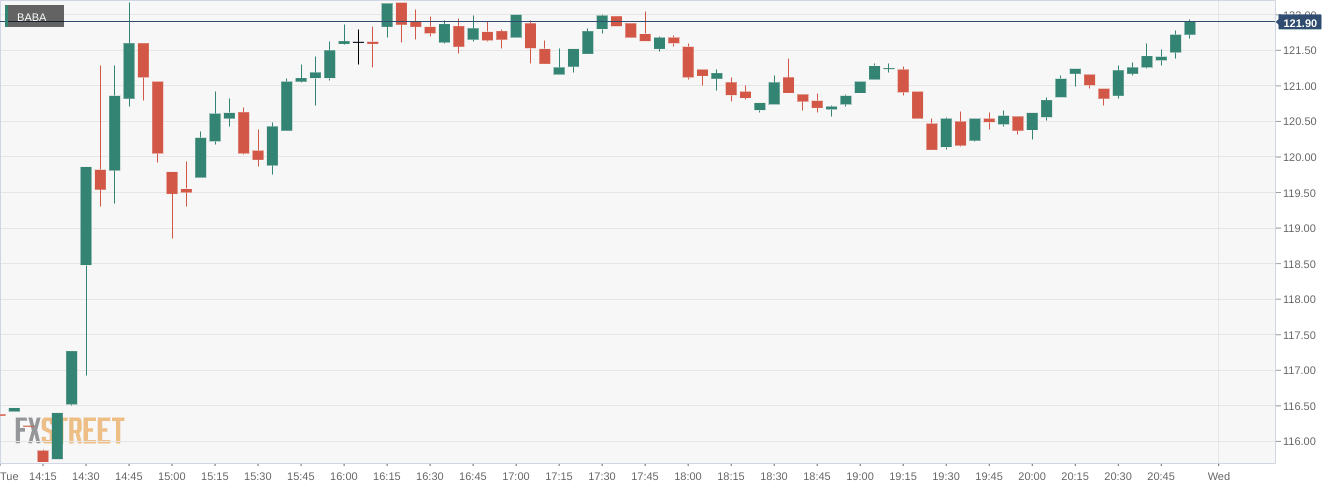The width and height of the screenshot is (1340, 489).
Task: Click the 119.50 price axis value
Action: point(1299,193)
